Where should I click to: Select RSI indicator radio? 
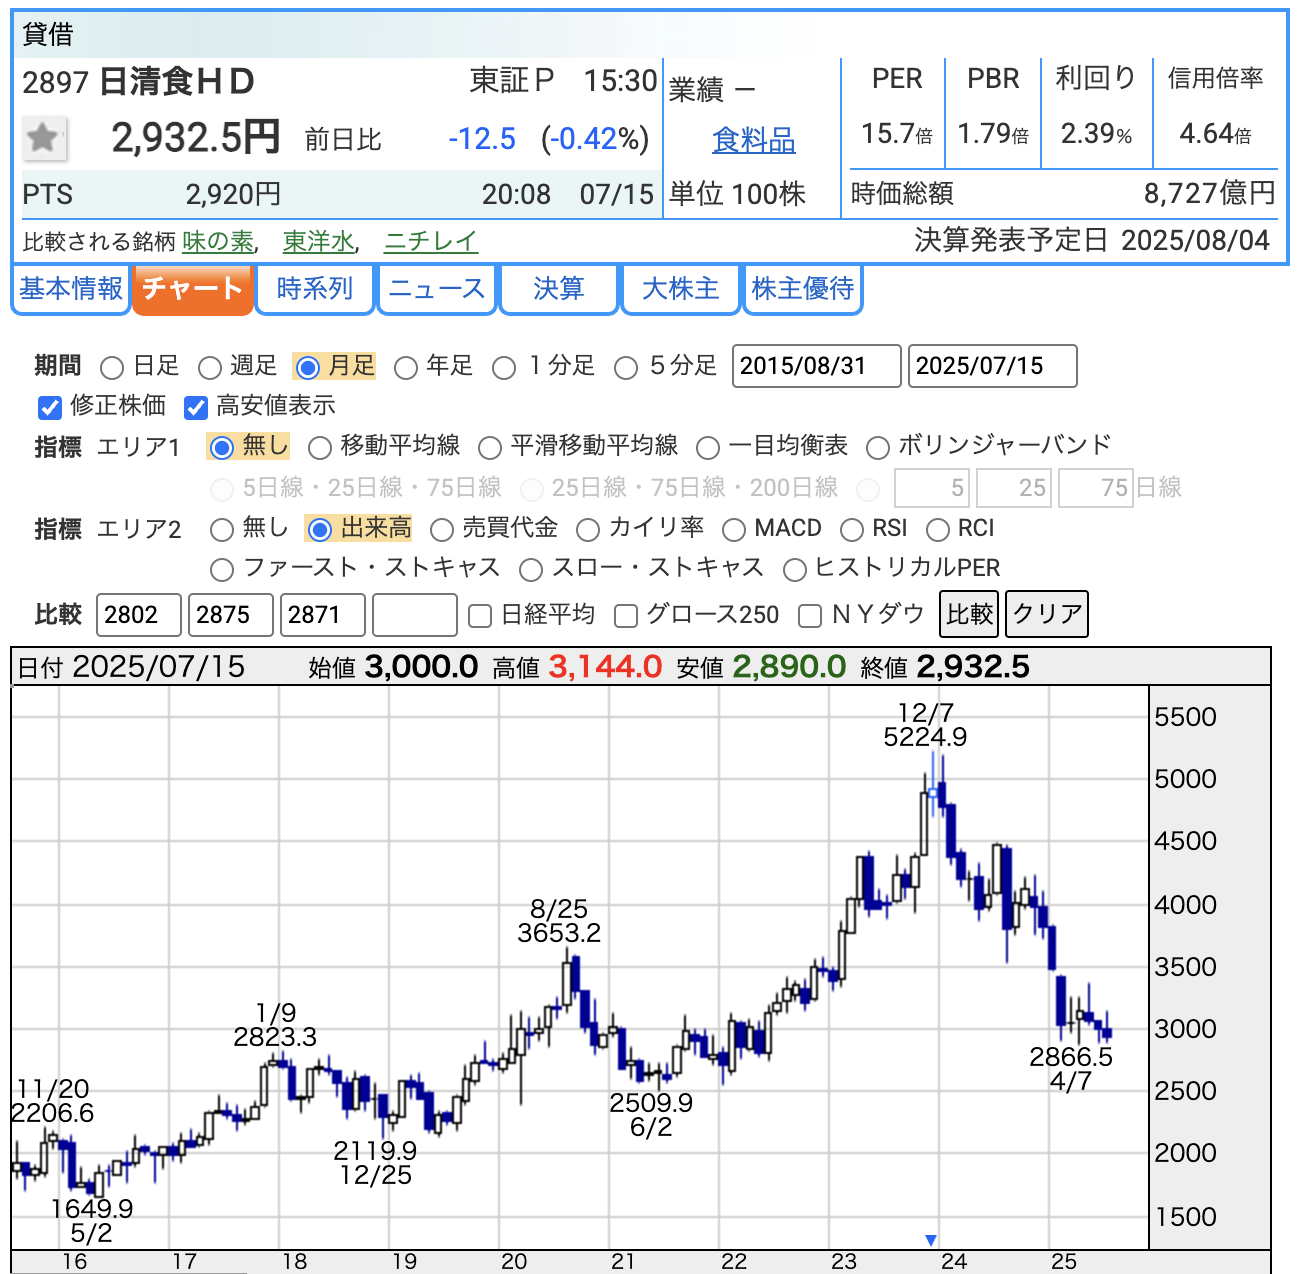pyautogui.click(x=852, y=529)
